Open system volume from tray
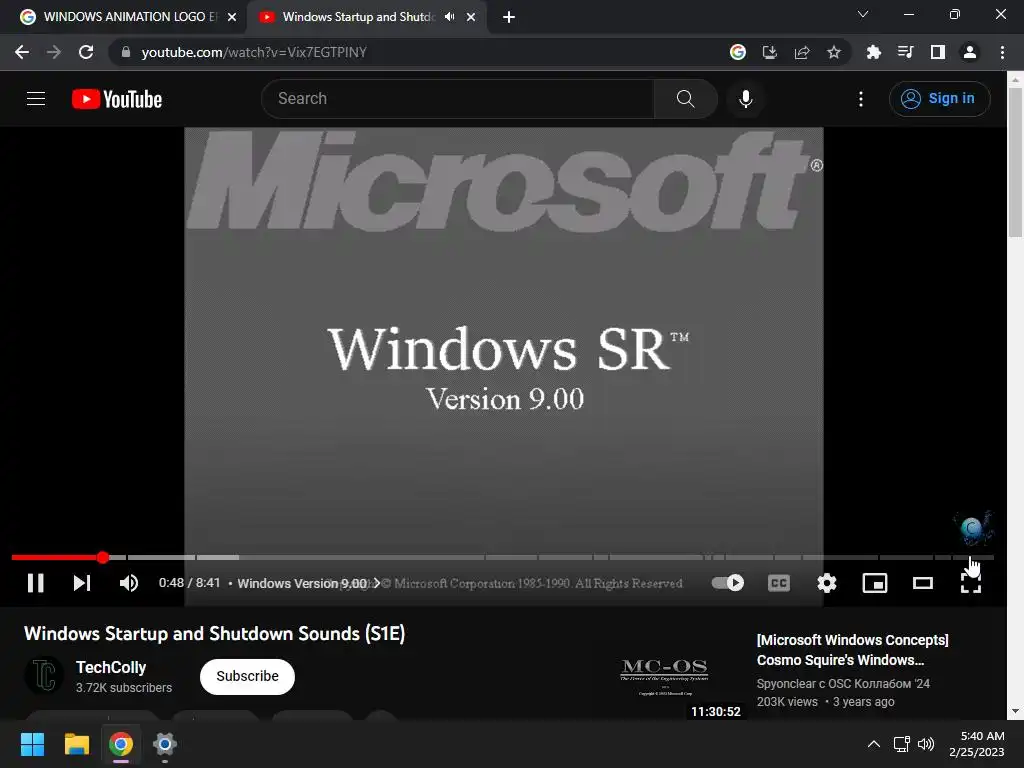The image size is (1024, 768). pyautogui.click(x=925, y=744)
